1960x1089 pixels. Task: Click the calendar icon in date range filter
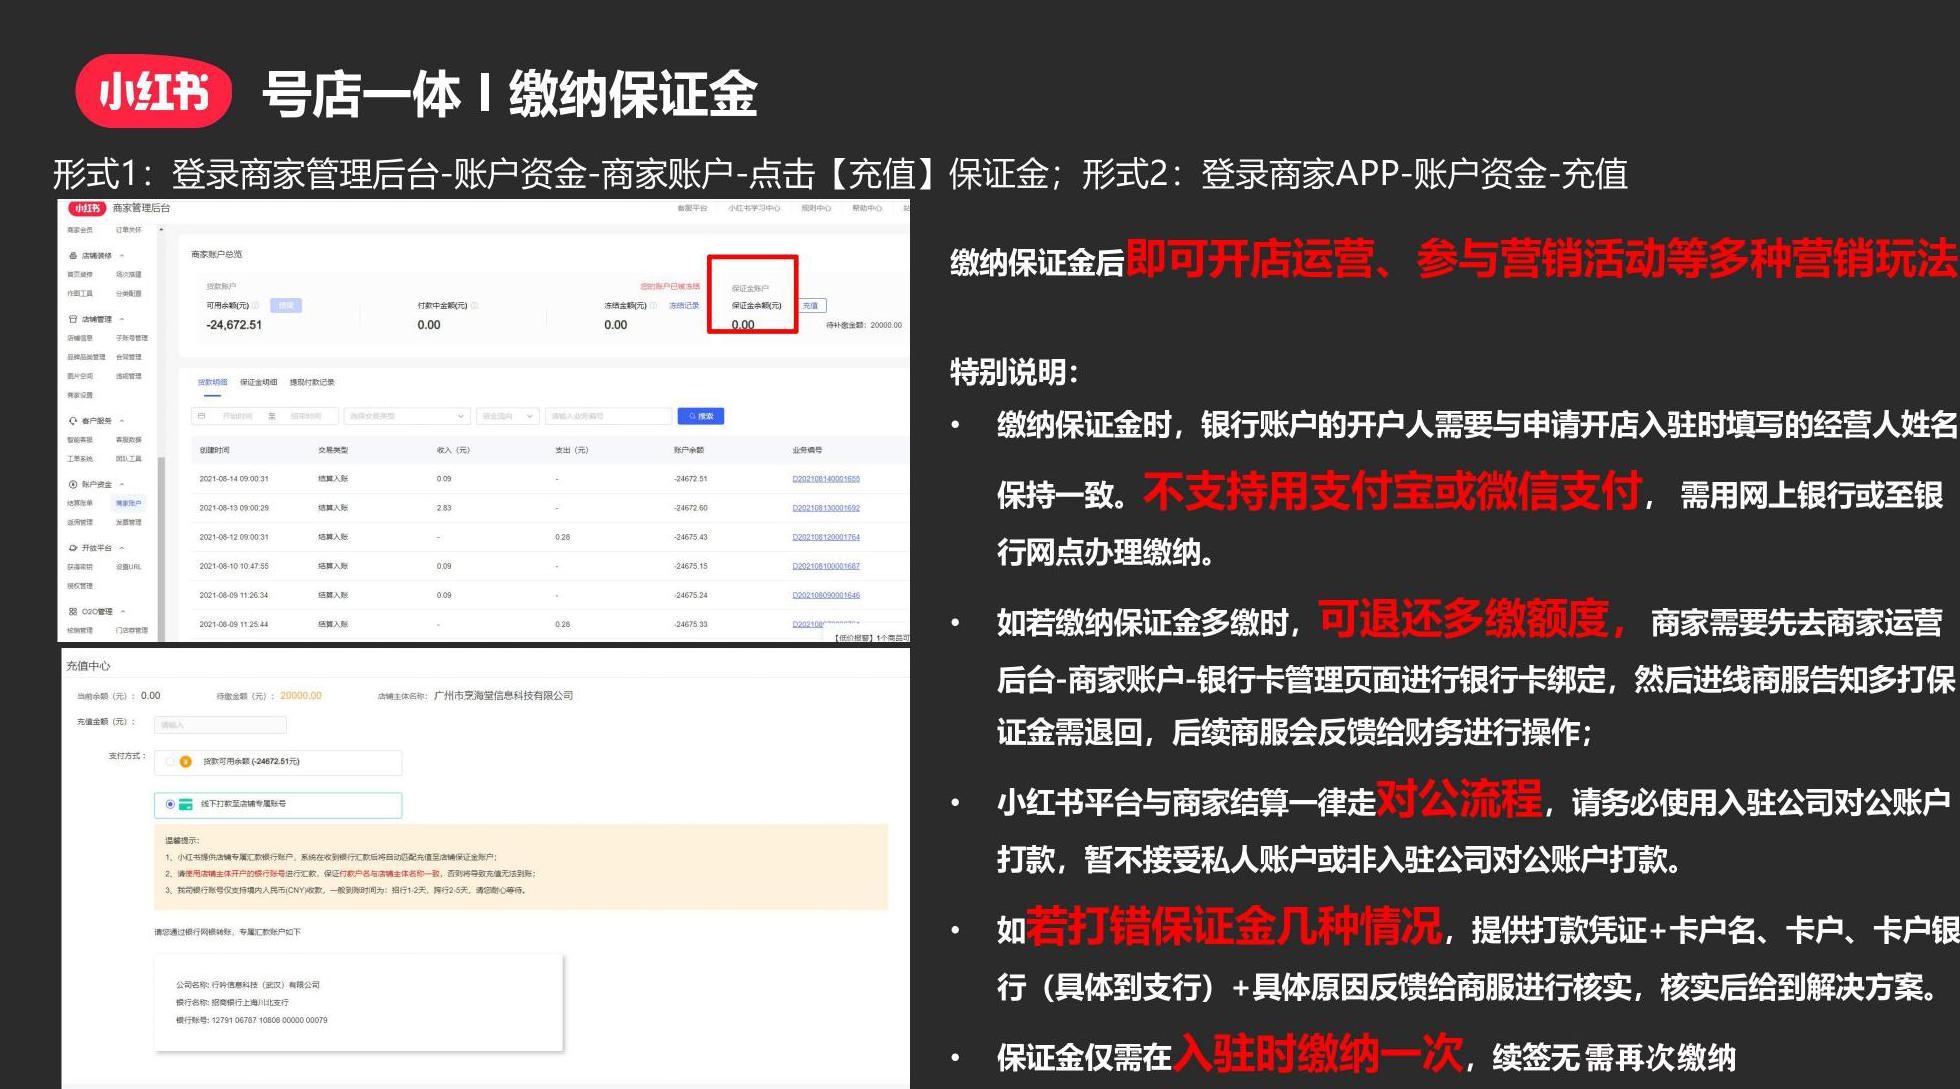(x=202, y=416)
